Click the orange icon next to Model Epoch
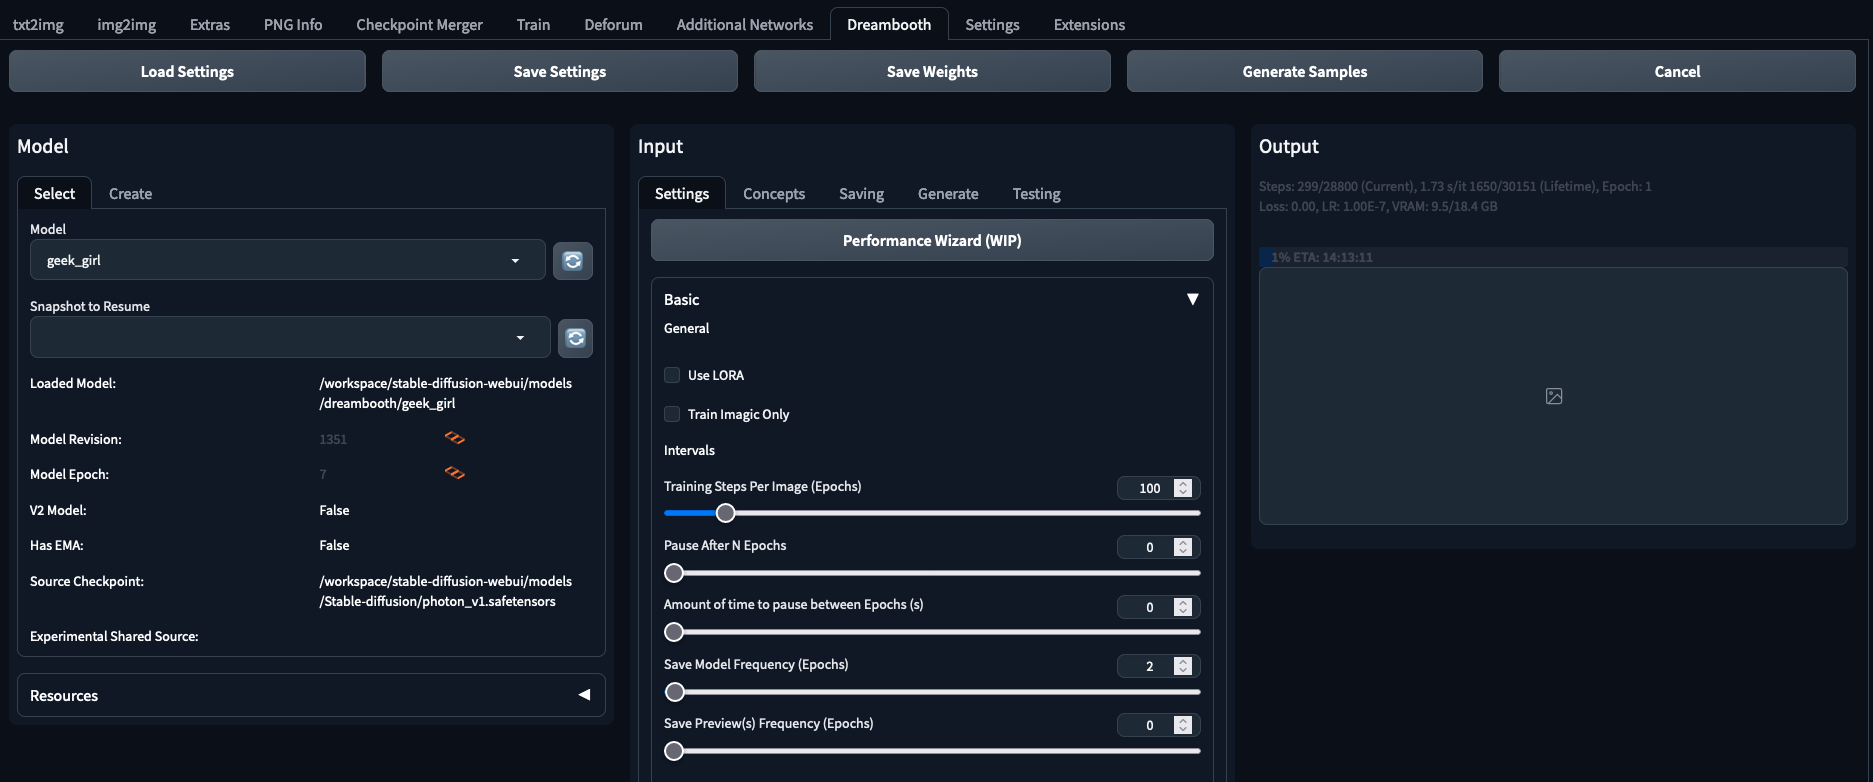This screenshot has height=782, width=1873. [455, 473]
